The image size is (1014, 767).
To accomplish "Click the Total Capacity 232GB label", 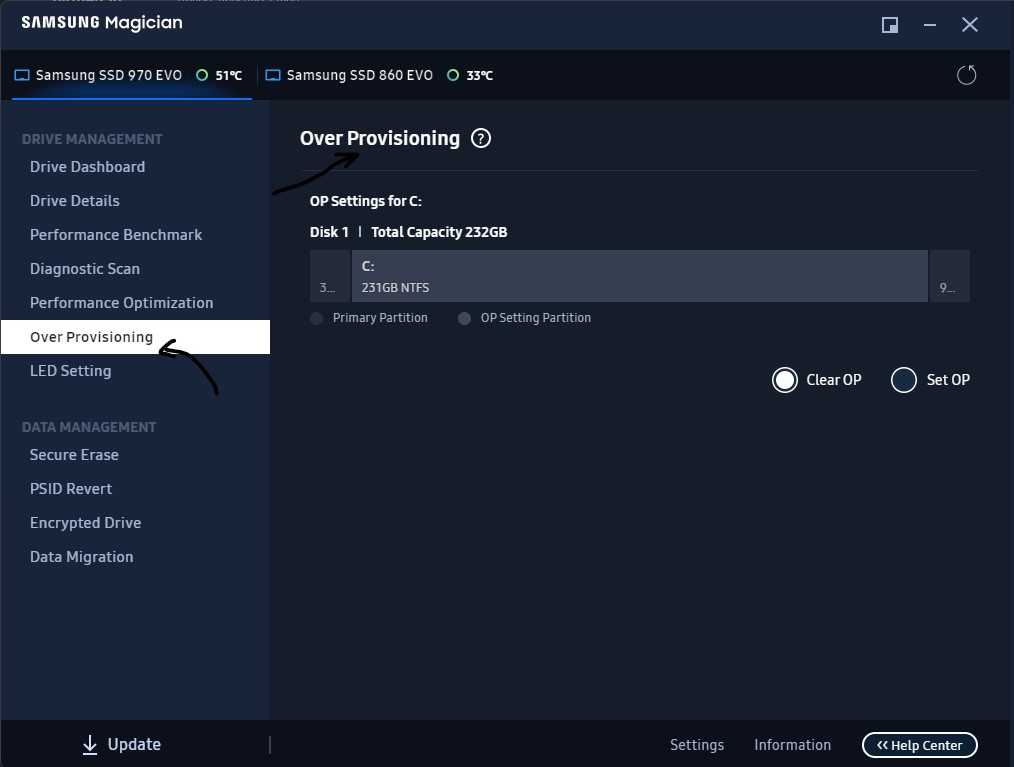I will point(439,232).
